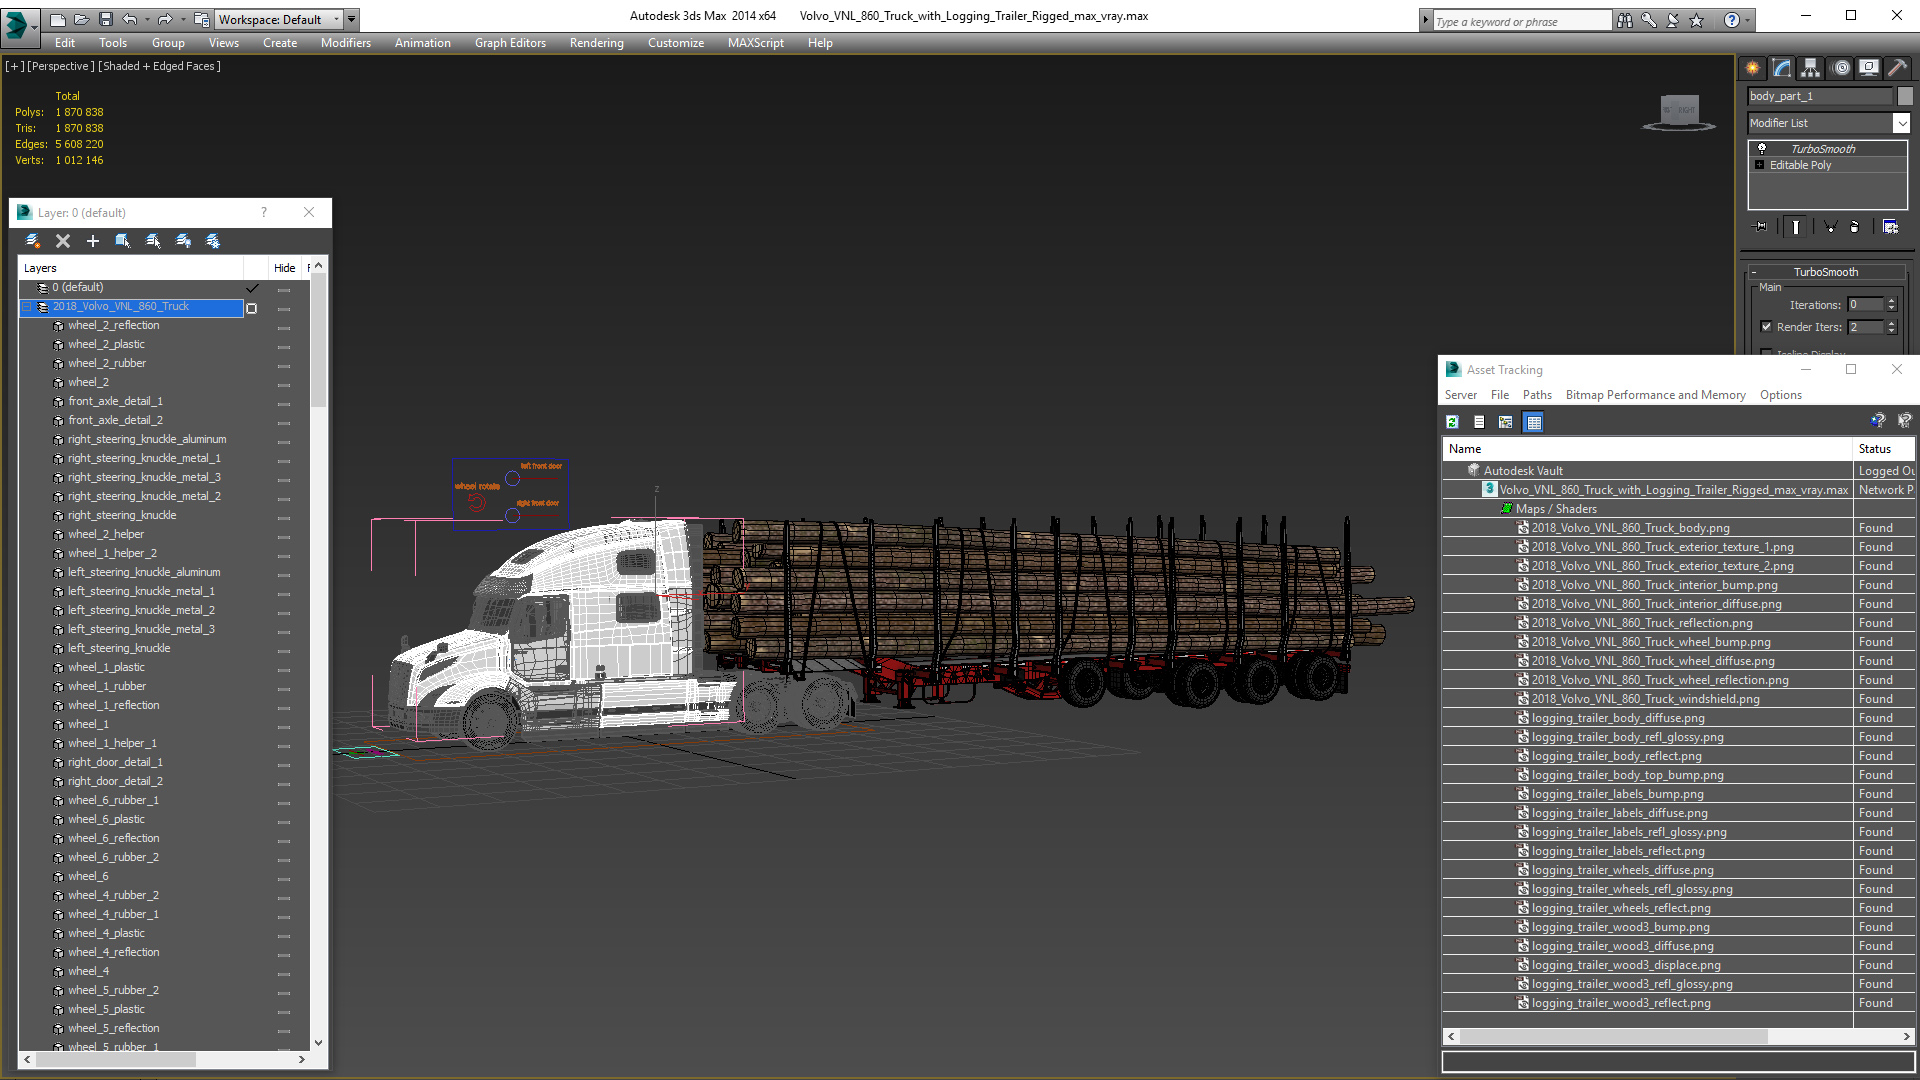Click the Pin Stack icon below modifier stack
This screenshot has height=1080, width=1920.
[1761, 227]
